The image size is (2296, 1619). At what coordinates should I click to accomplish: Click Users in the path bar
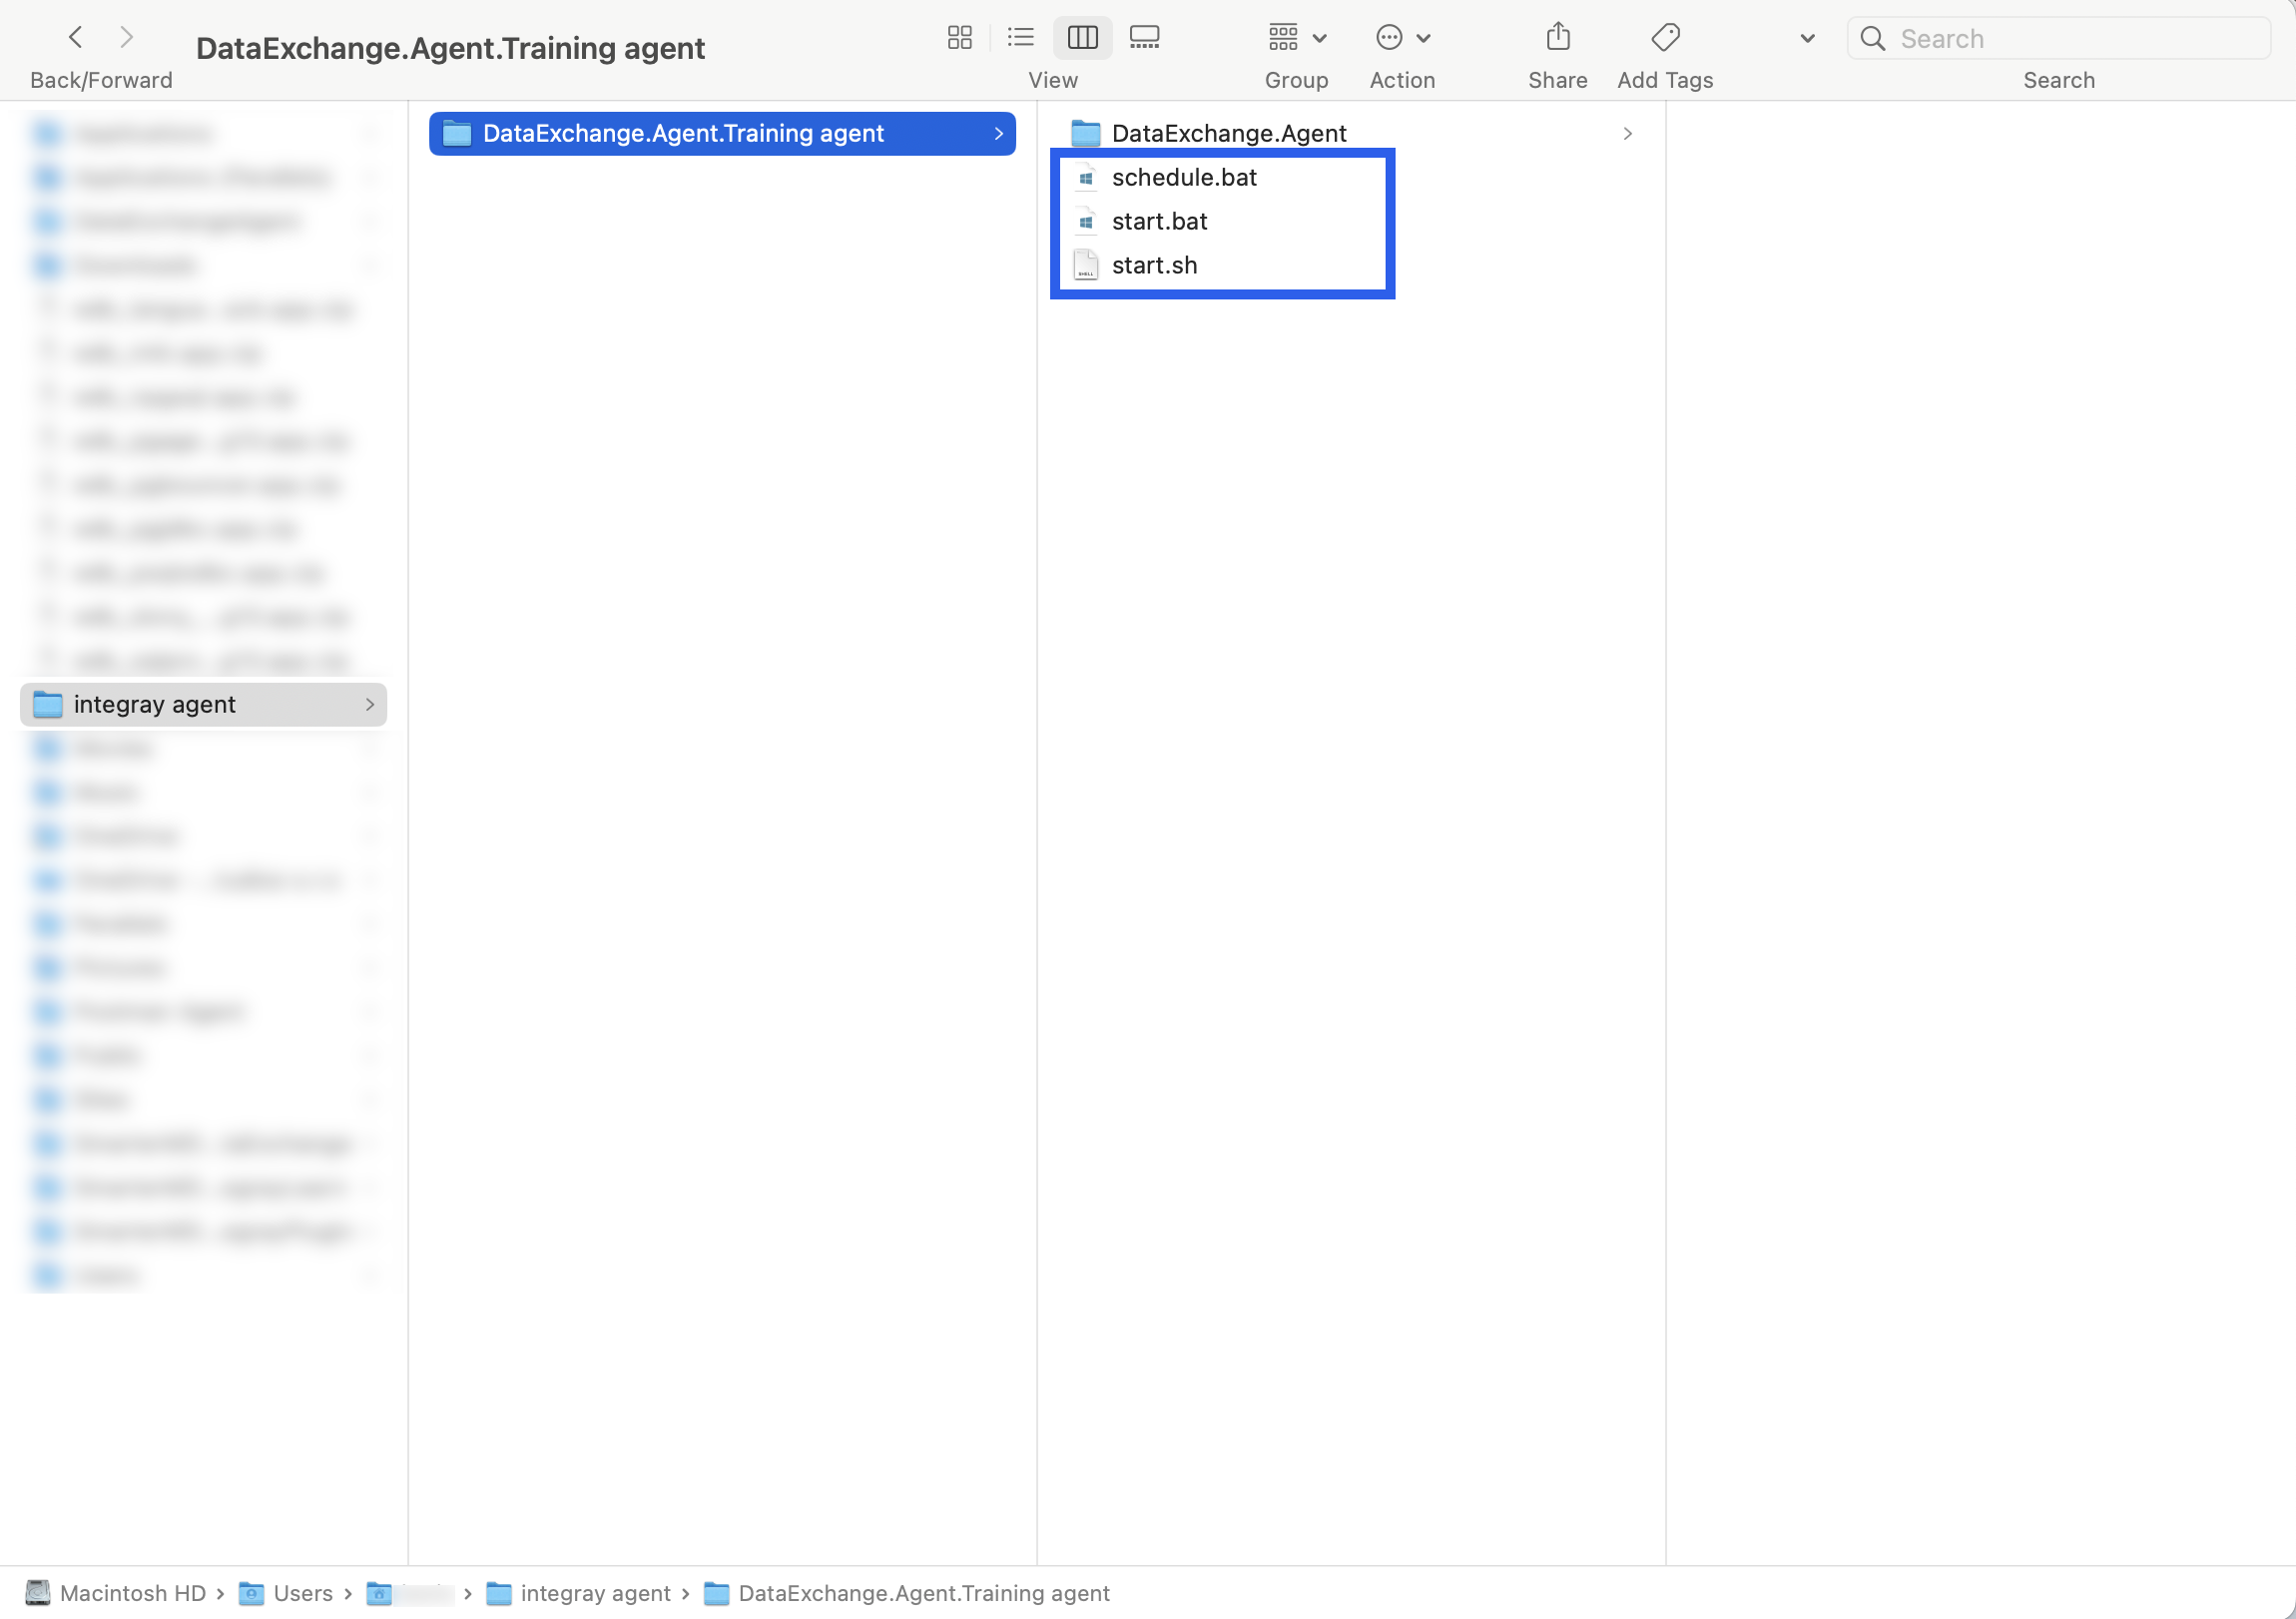click(x=302, y=1593)
